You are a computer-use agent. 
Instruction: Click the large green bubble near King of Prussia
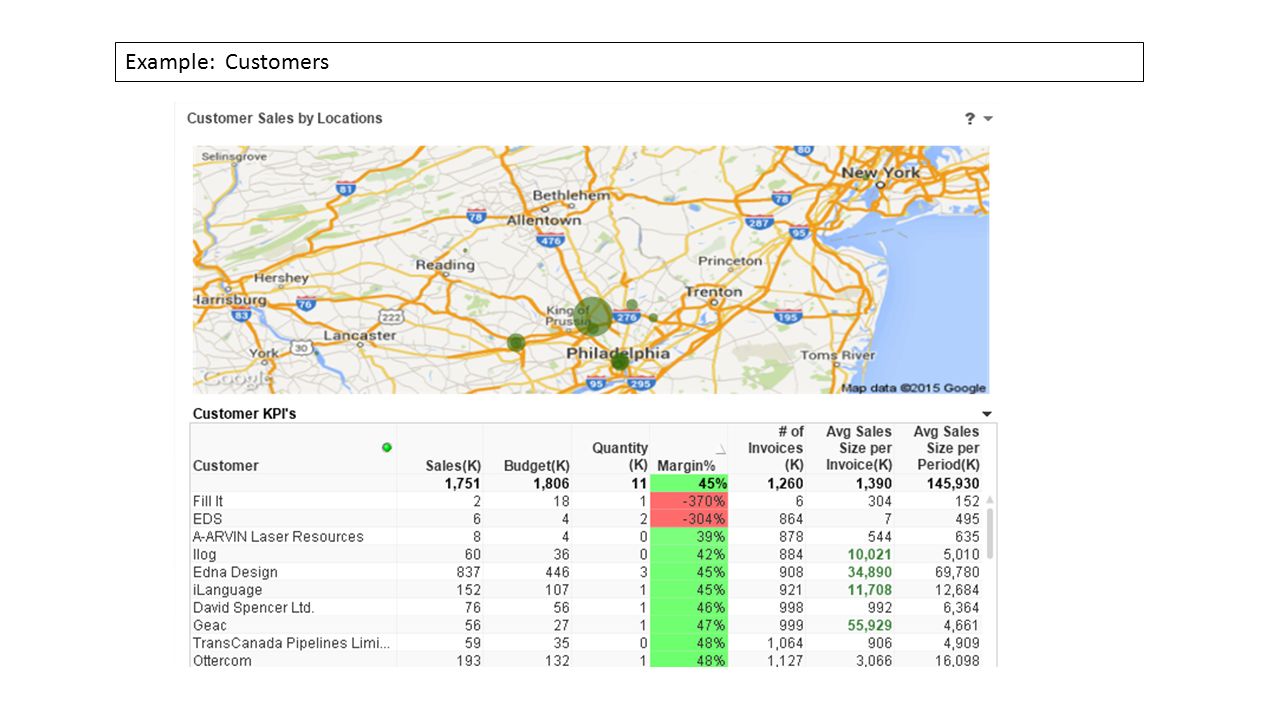[594, 315]
